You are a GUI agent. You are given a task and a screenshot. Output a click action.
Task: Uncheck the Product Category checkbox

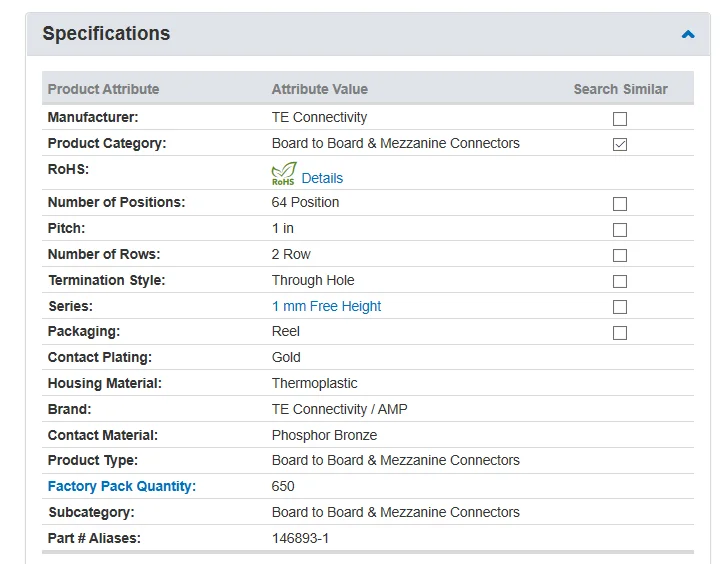coord(620,144)
